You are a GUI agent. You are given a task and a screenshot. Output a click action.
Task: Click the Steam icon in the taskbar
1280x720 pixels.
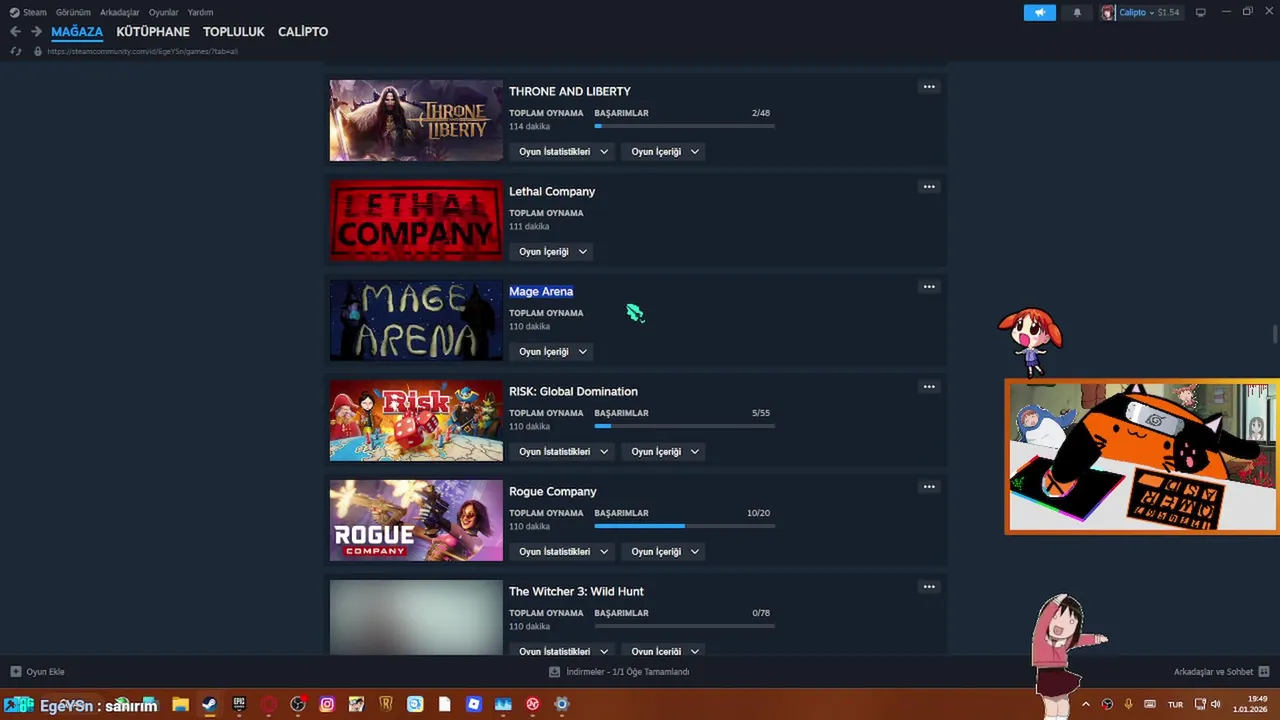point(209,704)
